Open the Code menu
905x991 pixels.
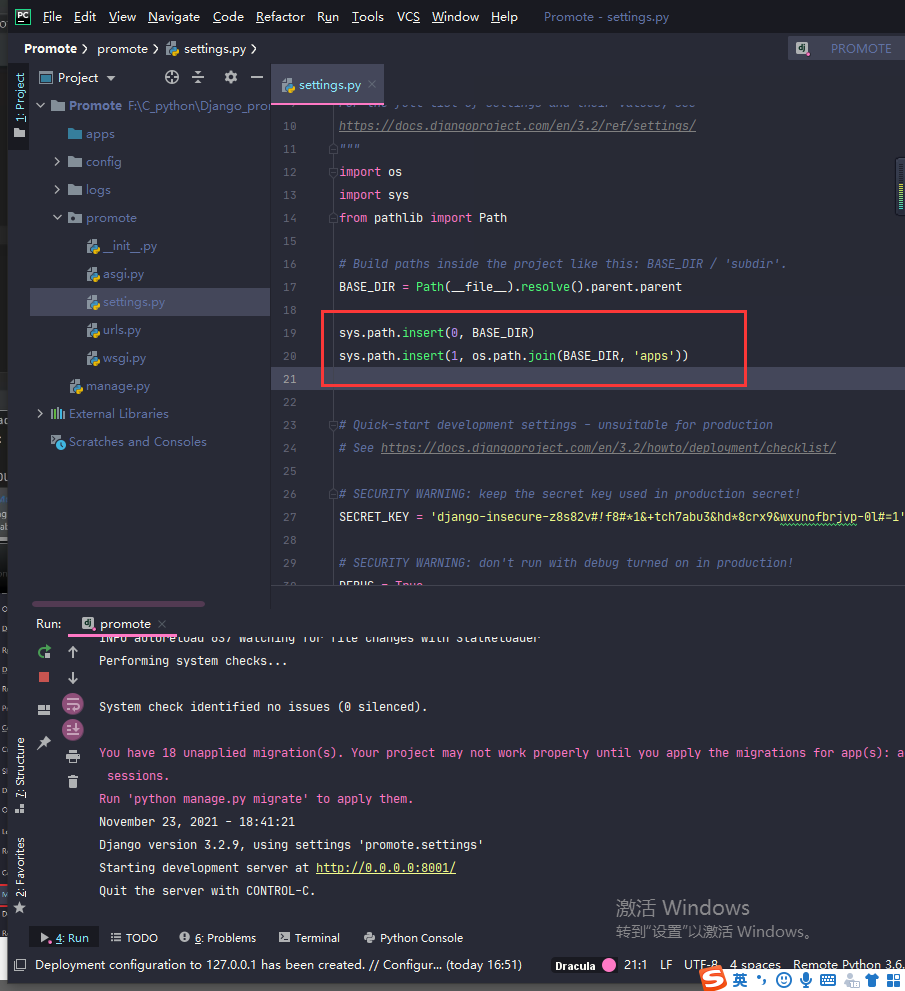228,17
